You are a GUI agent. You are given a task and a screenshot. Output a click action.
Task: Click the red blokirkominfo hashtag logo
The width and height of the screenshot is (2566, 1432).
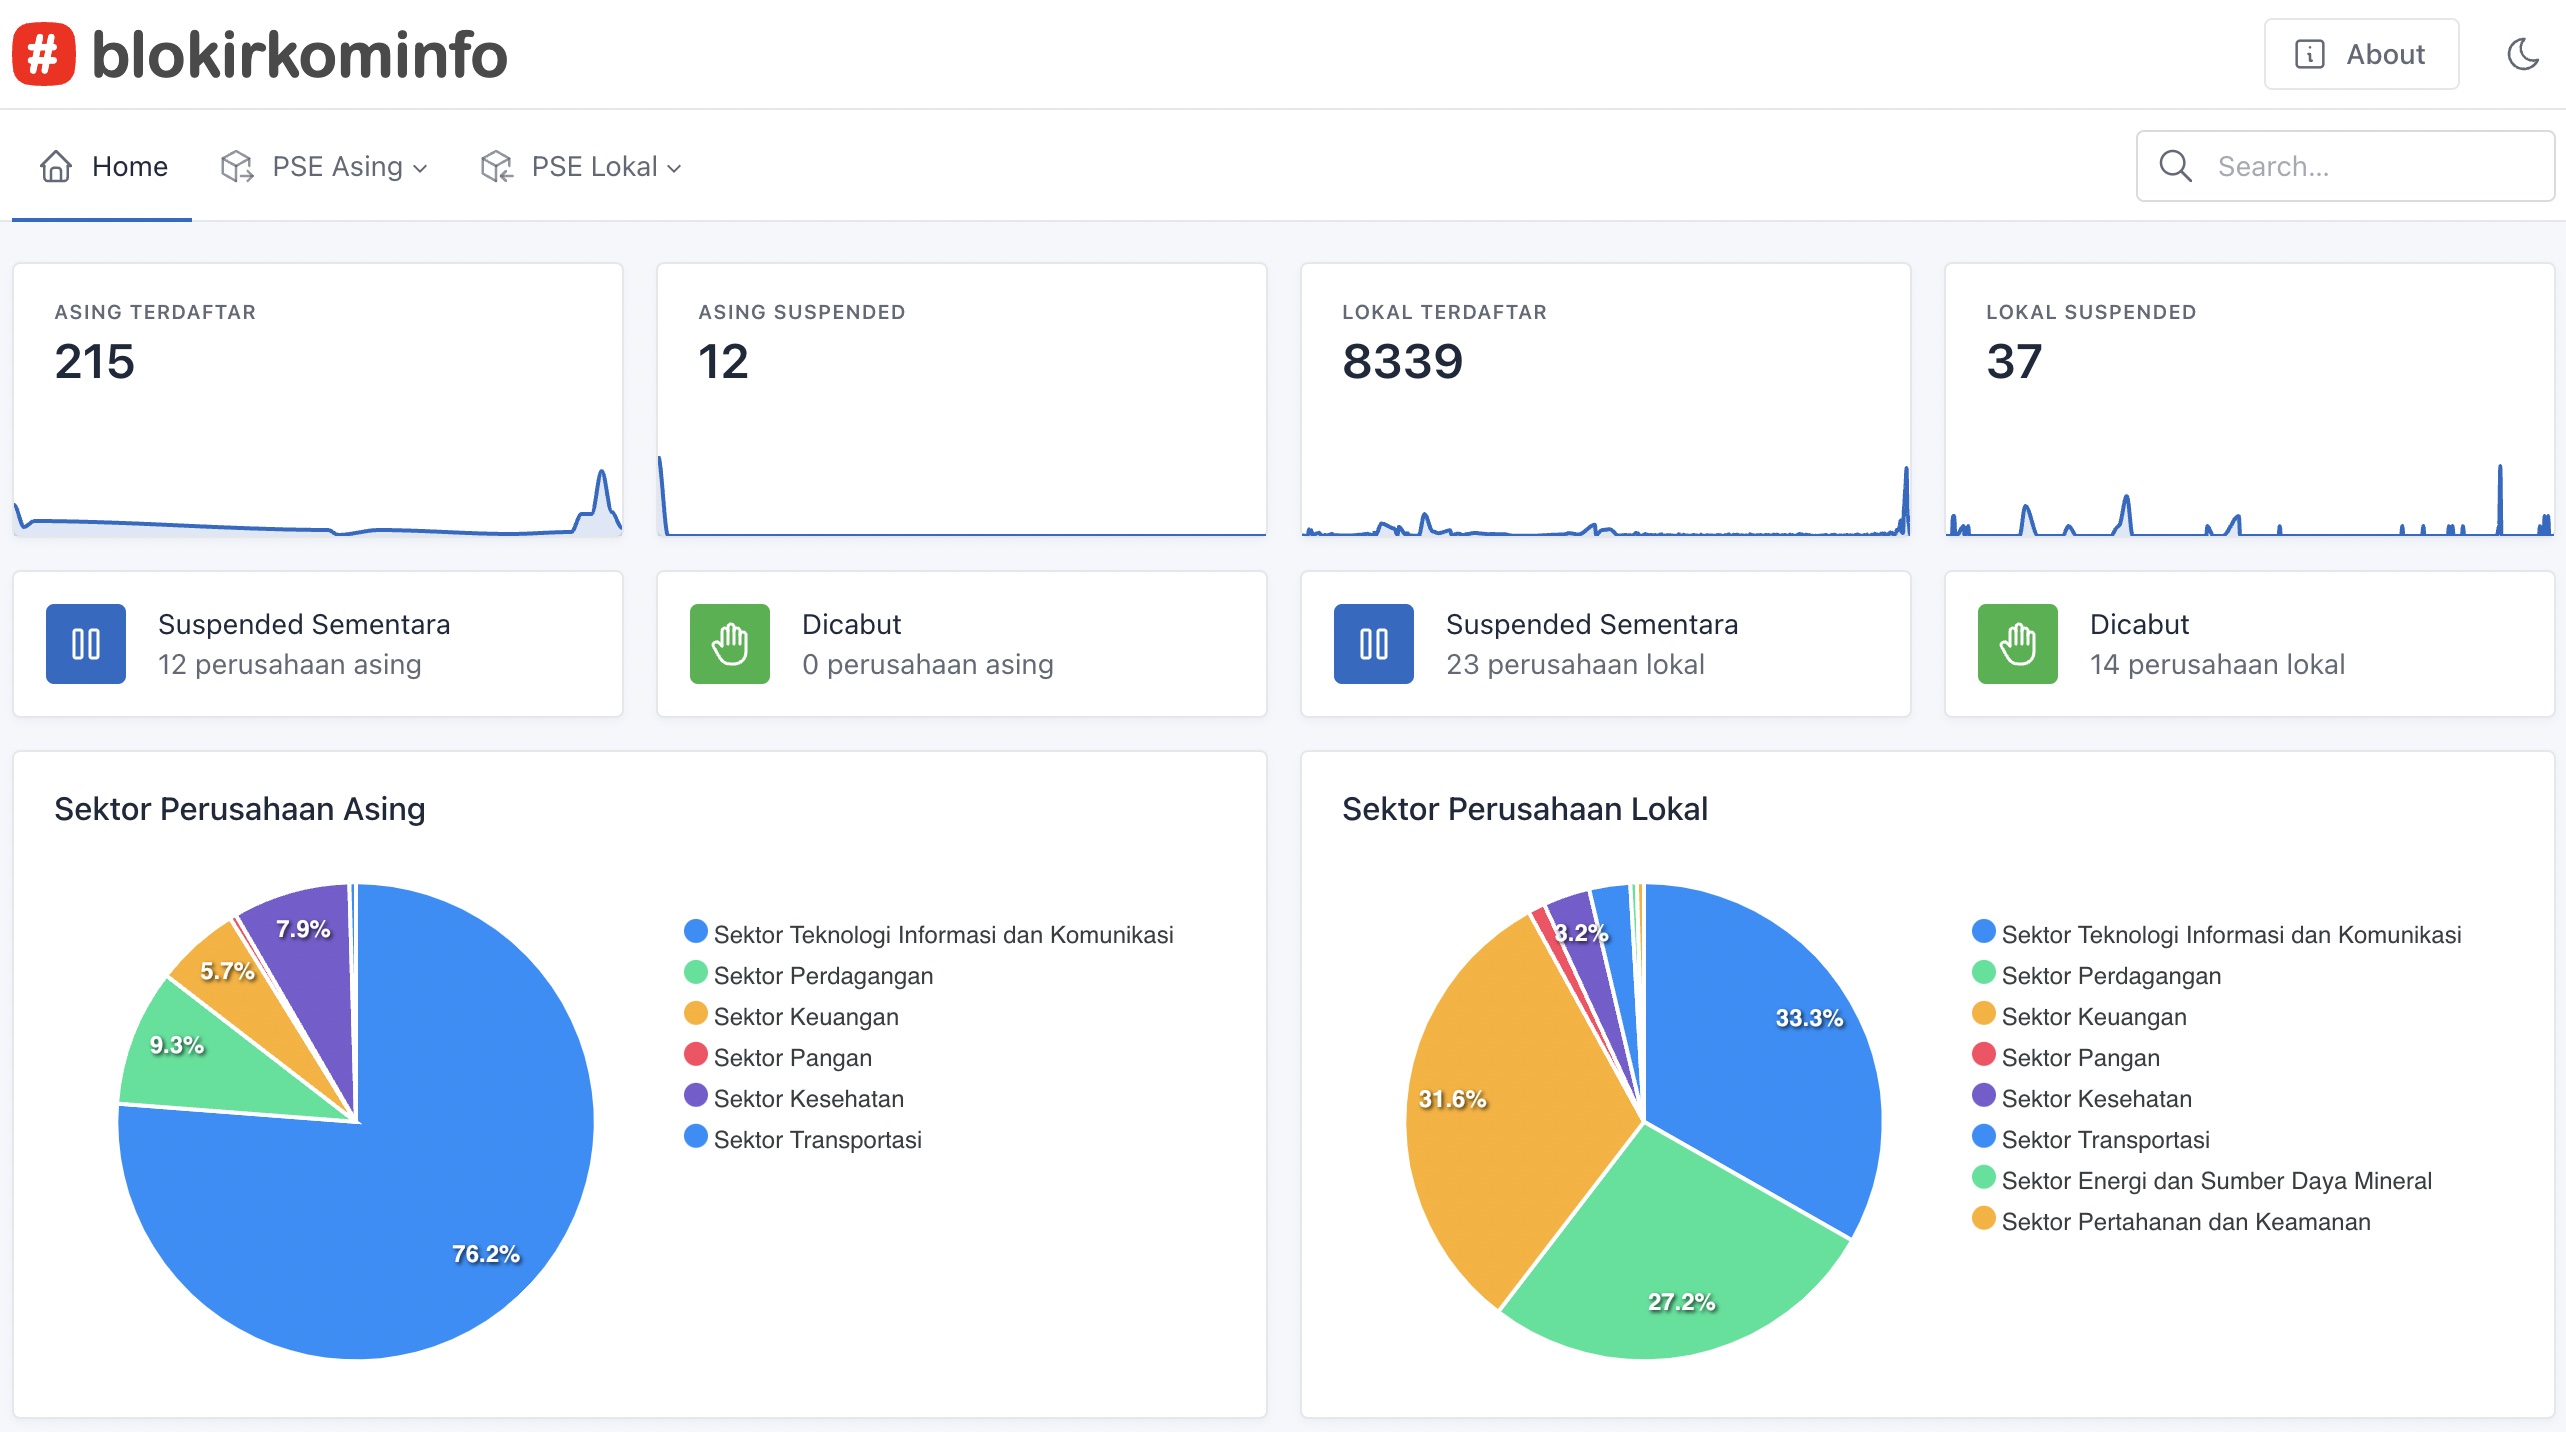pos(43,54)
